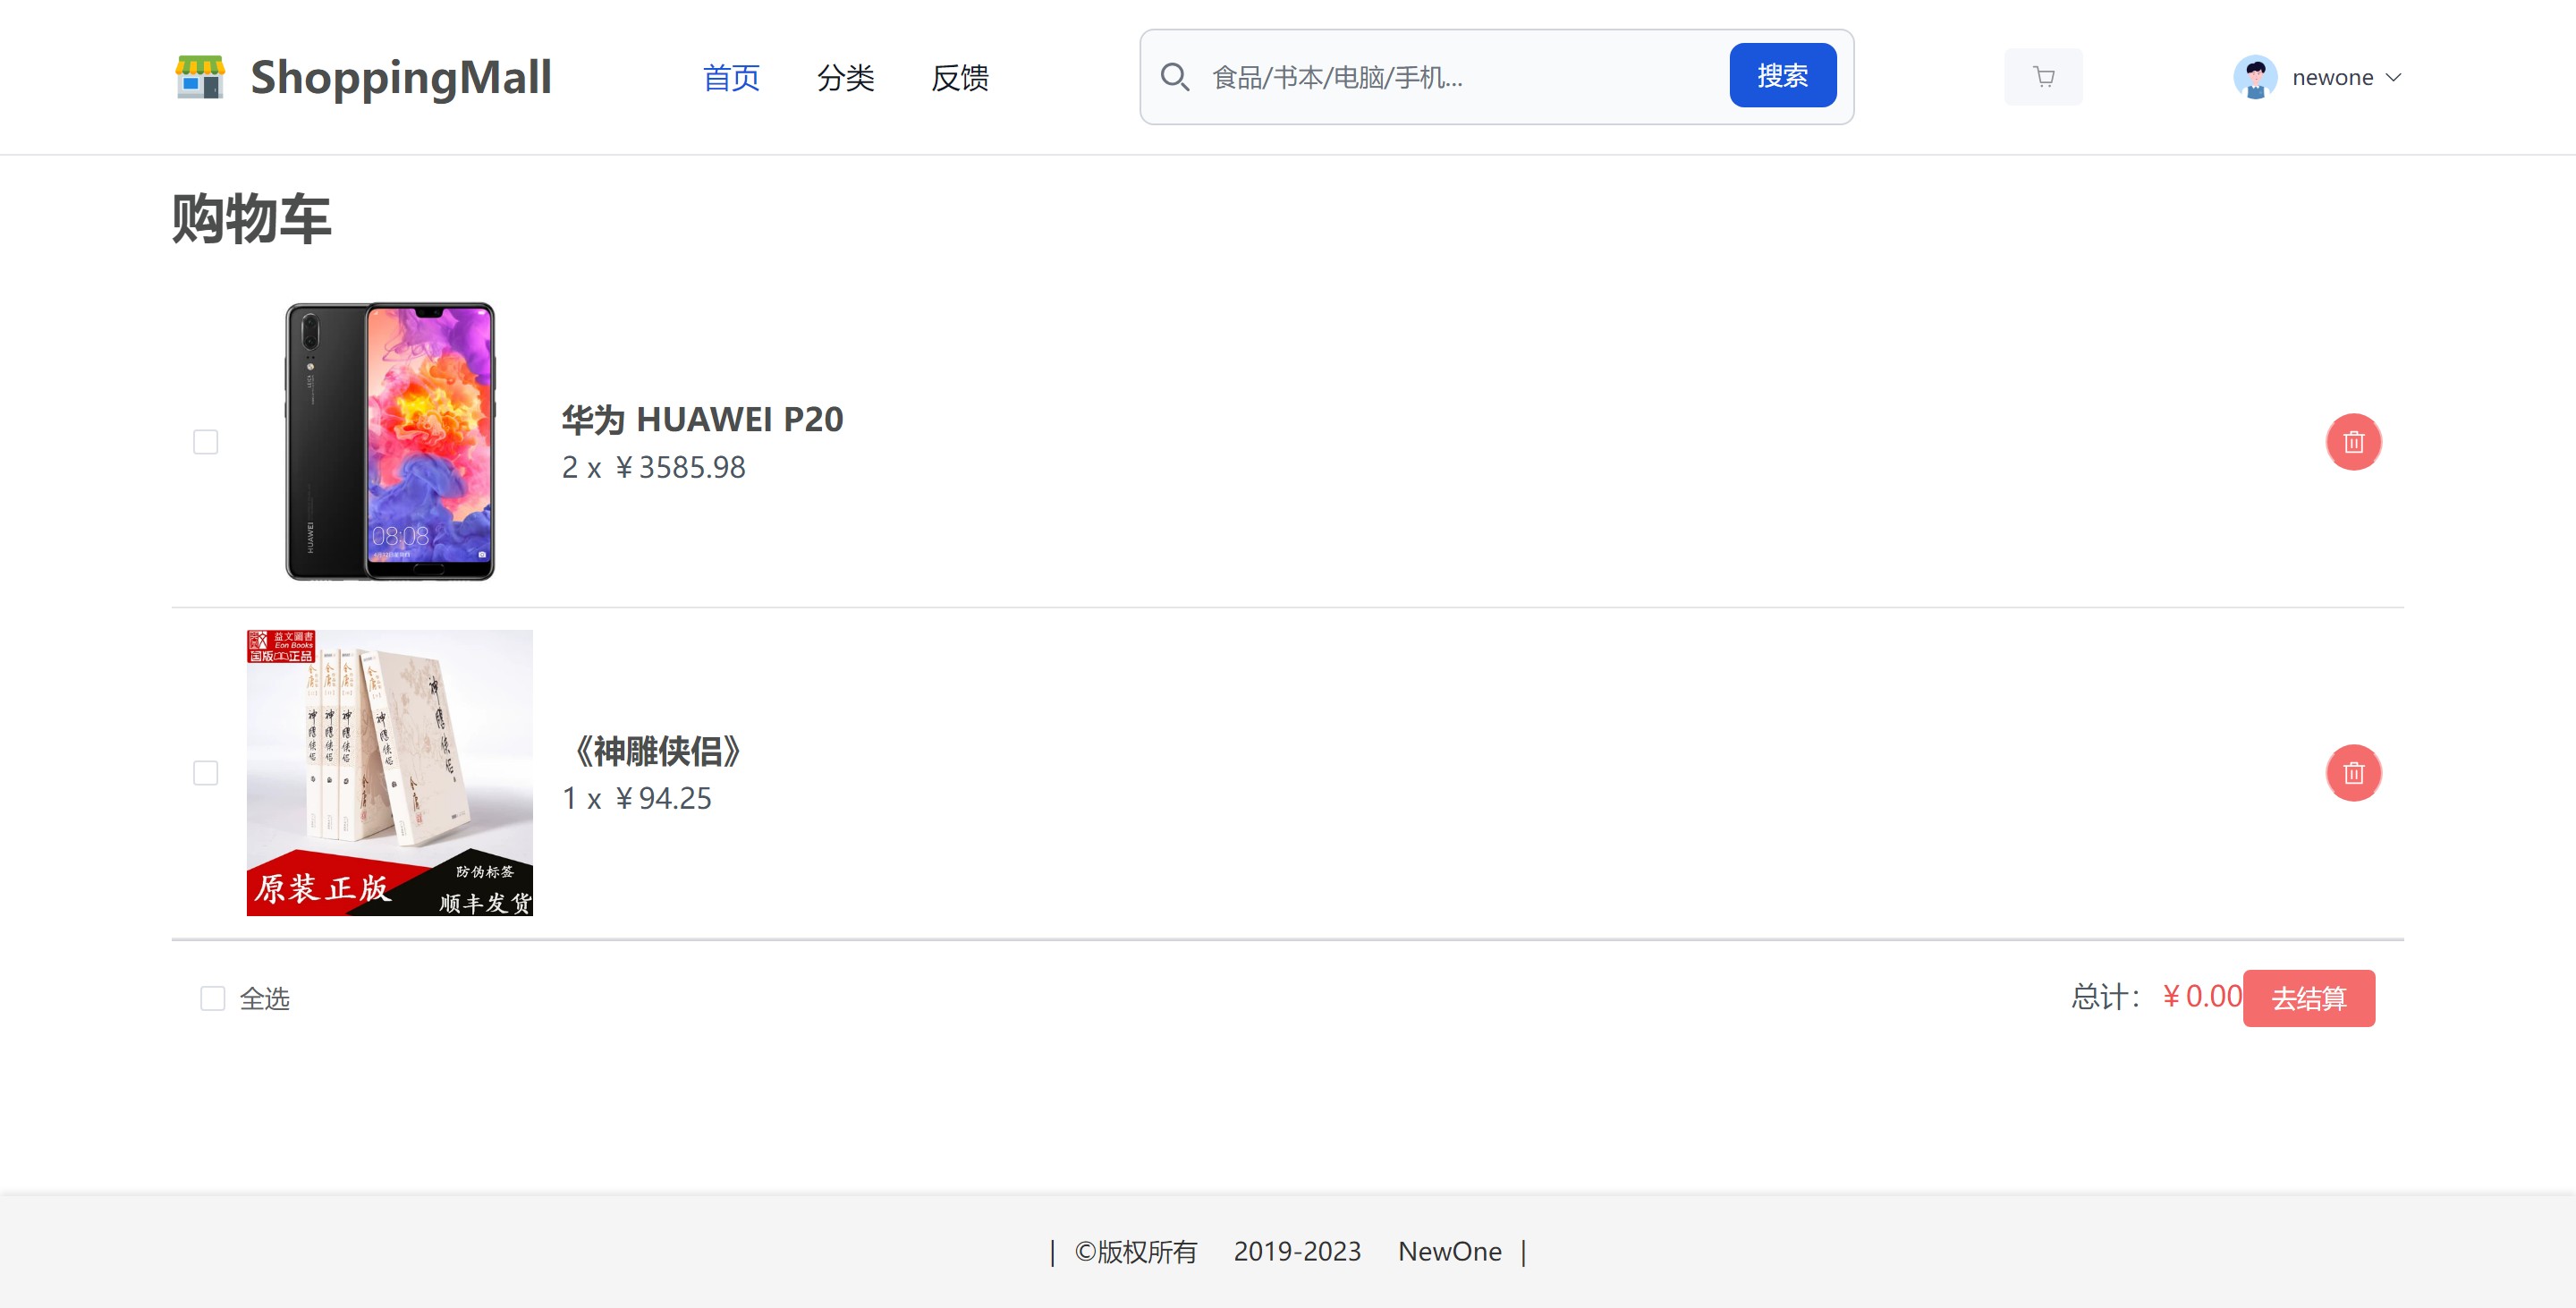Open the newone username menu
2576x1308 pixels.
coord(2332,77)
